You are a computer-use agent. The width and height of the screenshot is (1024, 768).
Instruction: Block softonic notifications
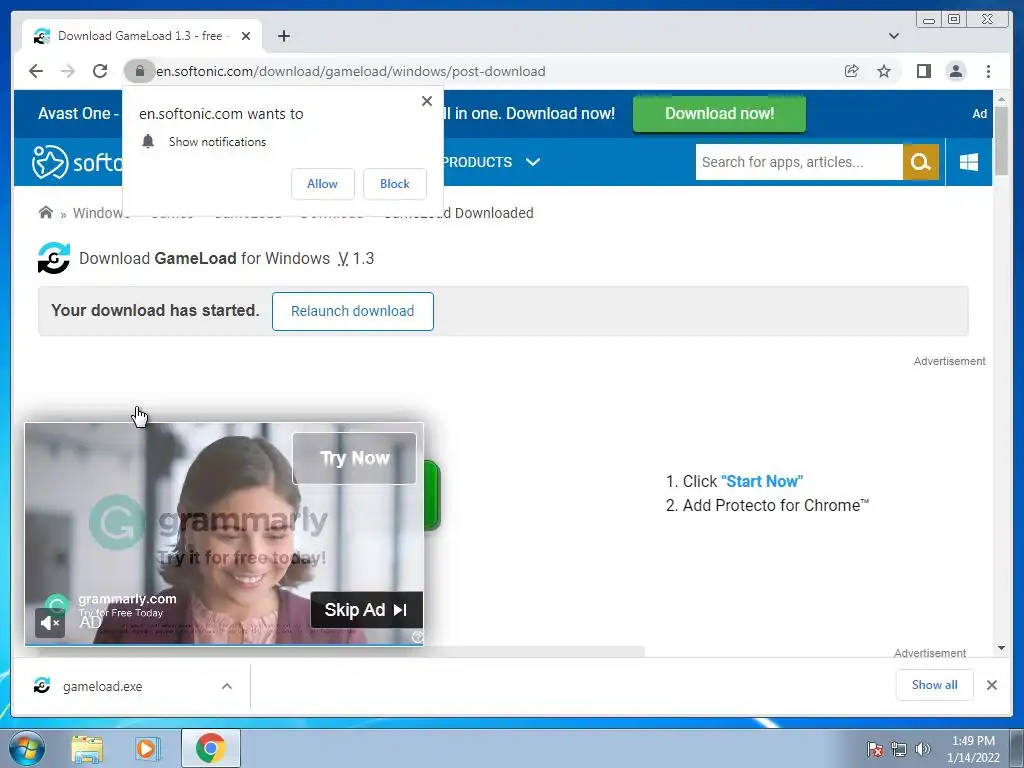395,184
